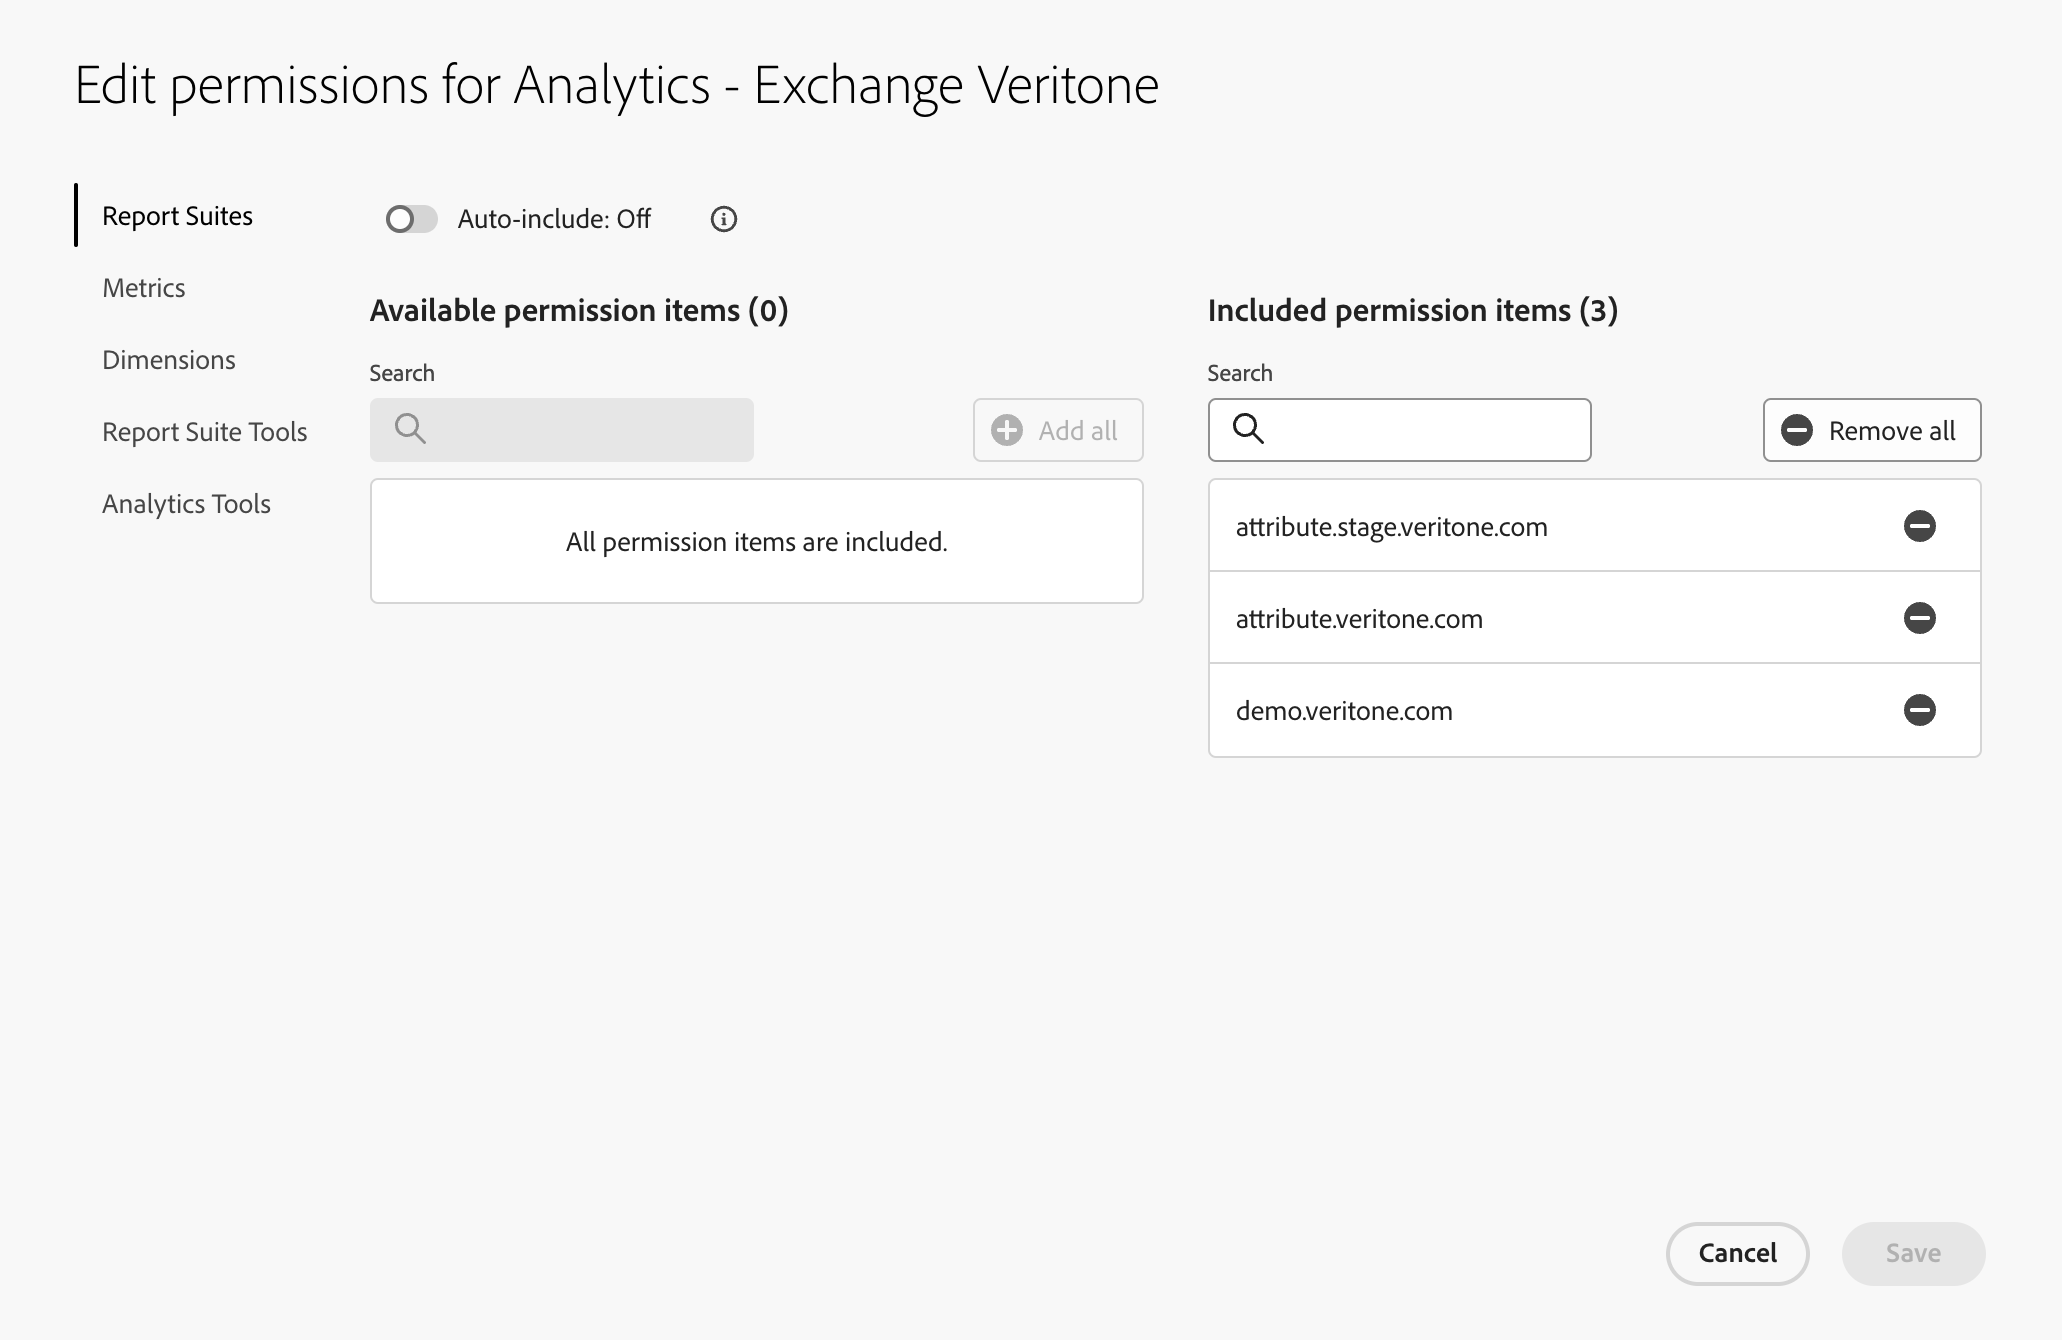Screen dimensions: 2062x1340
Task: Select the Report Suites tab
Action: click(177, 216)
